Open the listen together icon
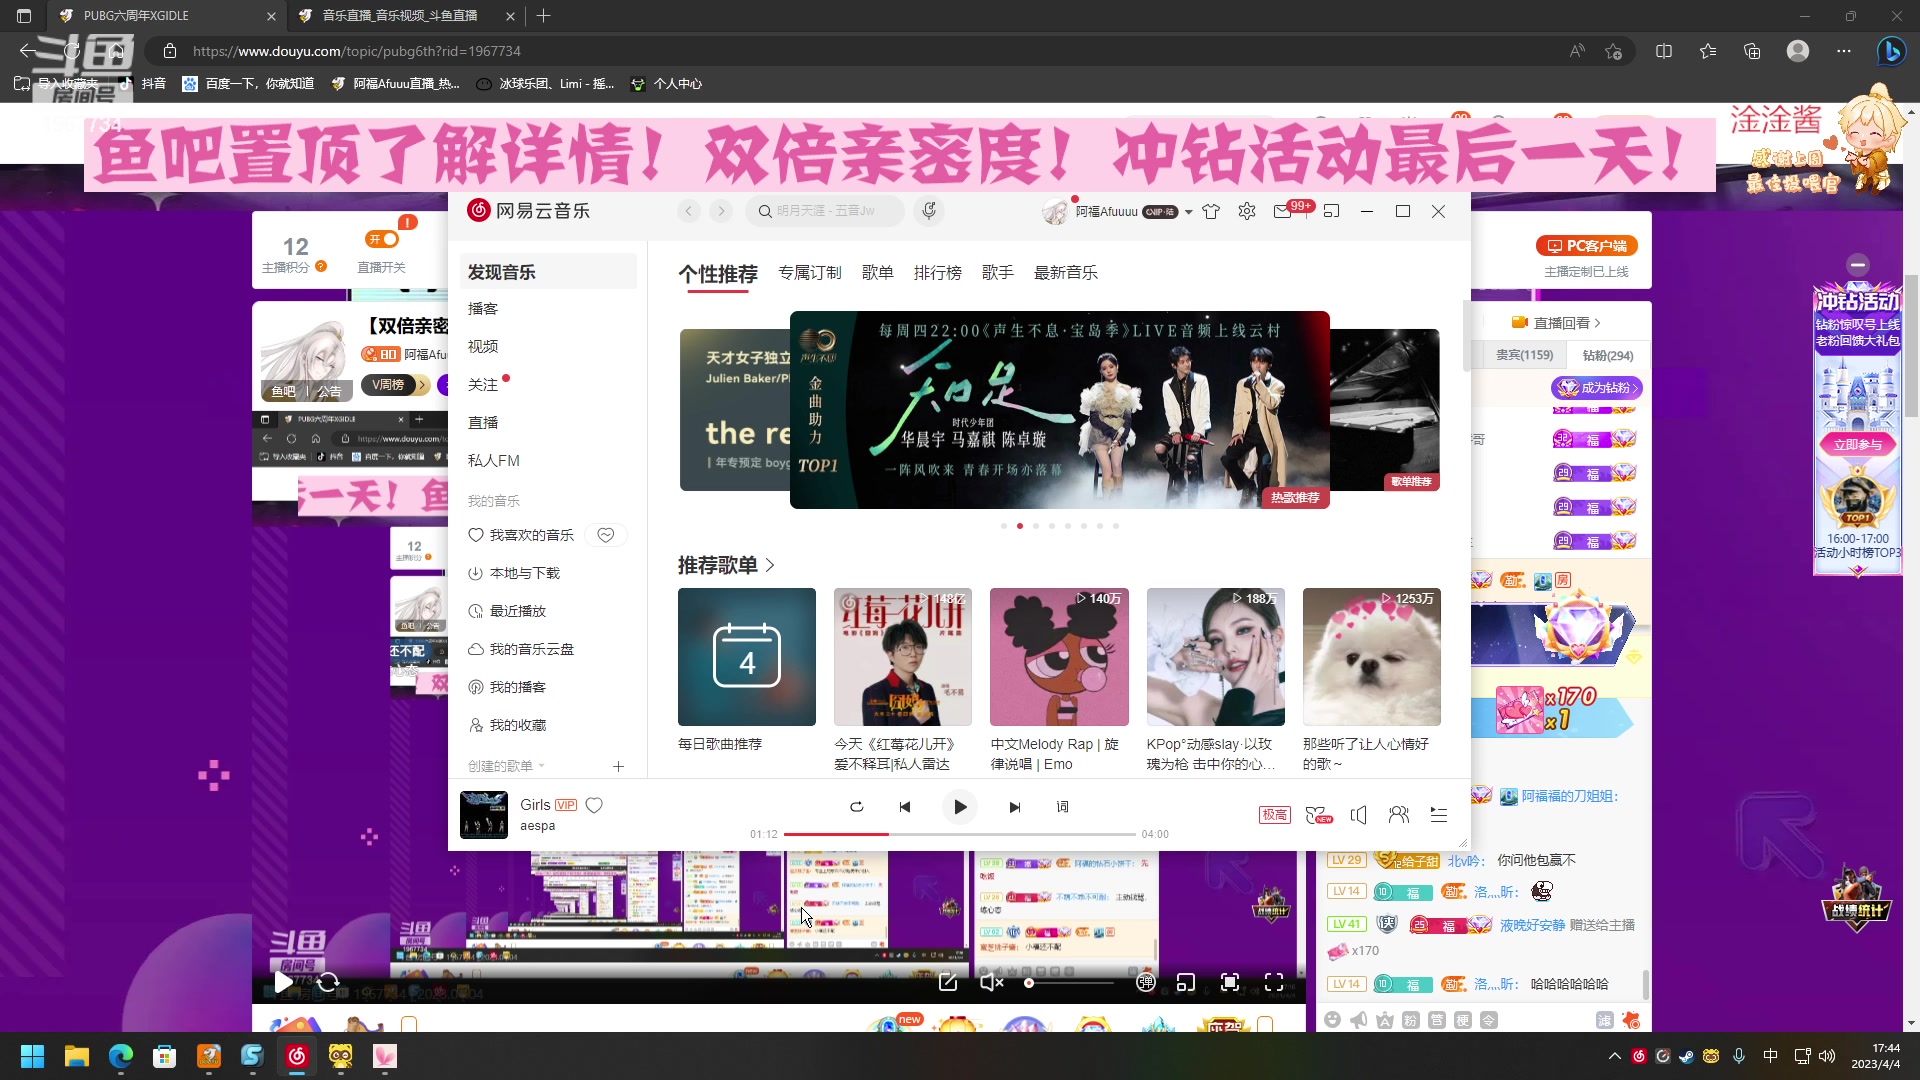The image size is (1920, 1080). 1399,815
